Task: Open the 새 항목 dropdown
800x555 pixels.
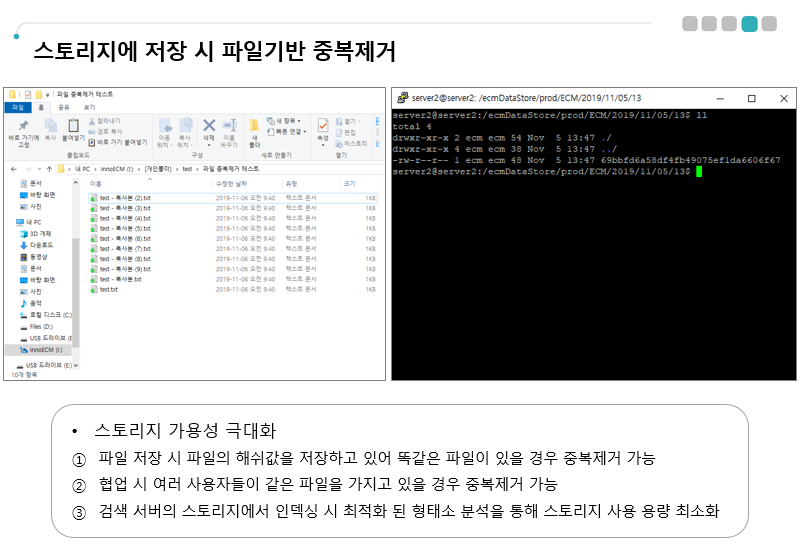Action: 288,121
